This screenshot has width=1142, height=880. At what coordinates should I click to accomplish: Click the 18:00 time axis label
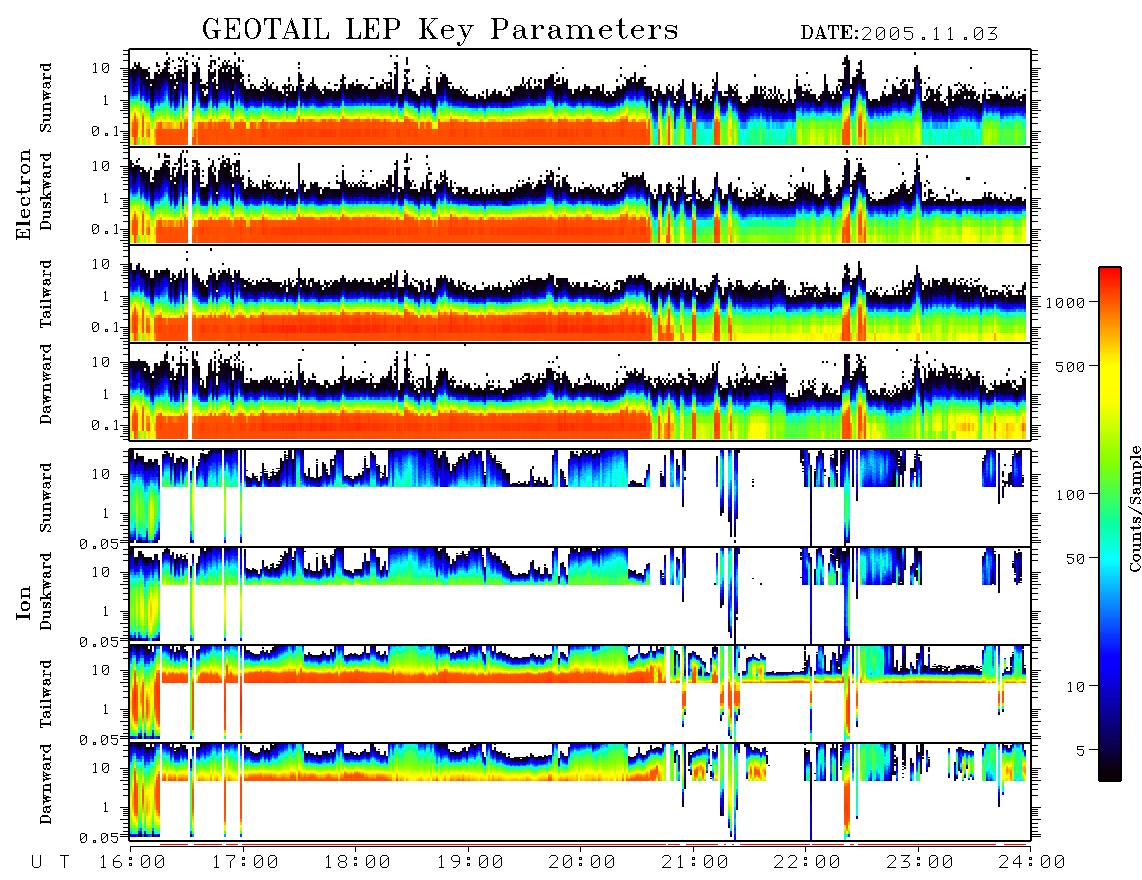click(358, 862)
